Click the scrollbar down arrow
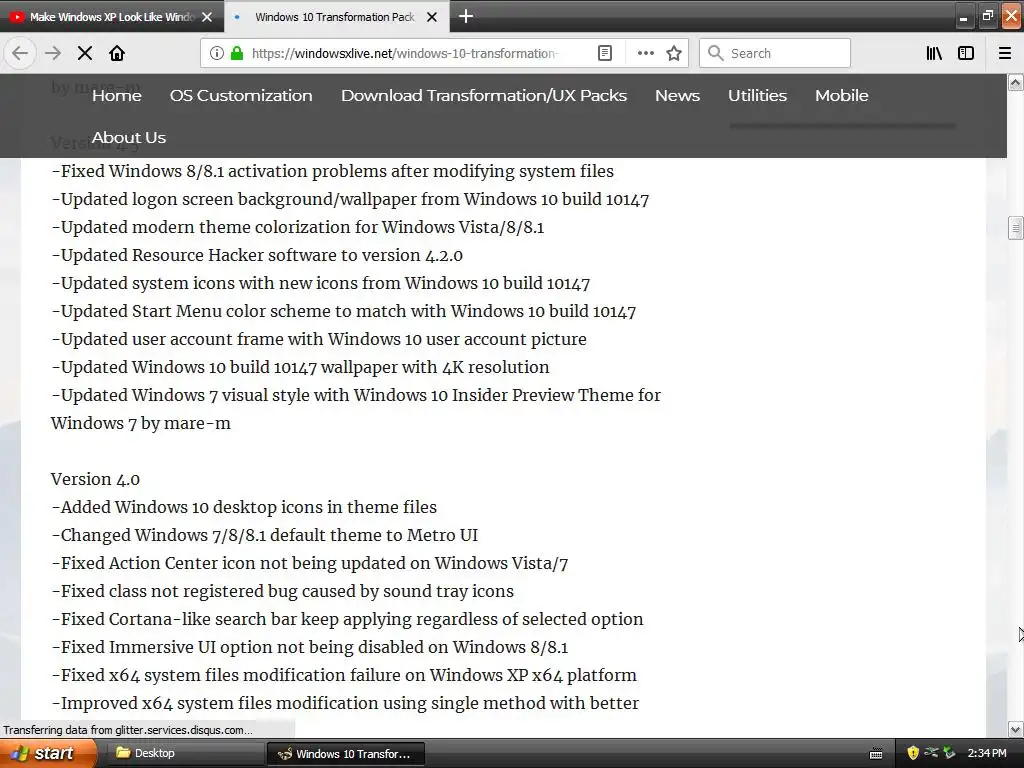1024x768 pixels. (1016, 729)
